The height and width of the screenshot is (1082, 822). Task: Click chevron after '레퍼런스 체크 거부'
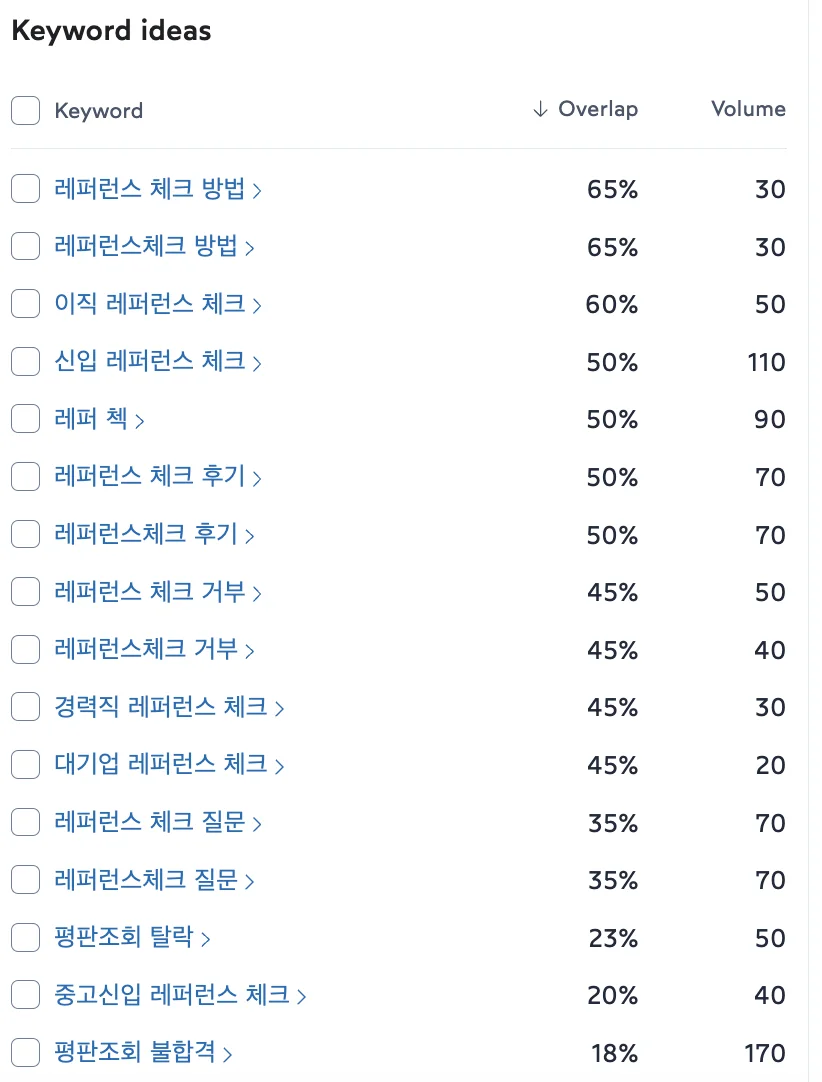coord(258,593)
